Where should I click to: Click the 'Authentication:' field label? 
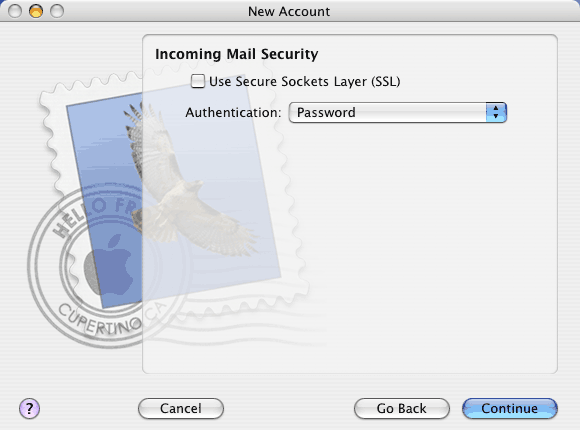pos(233,112)
